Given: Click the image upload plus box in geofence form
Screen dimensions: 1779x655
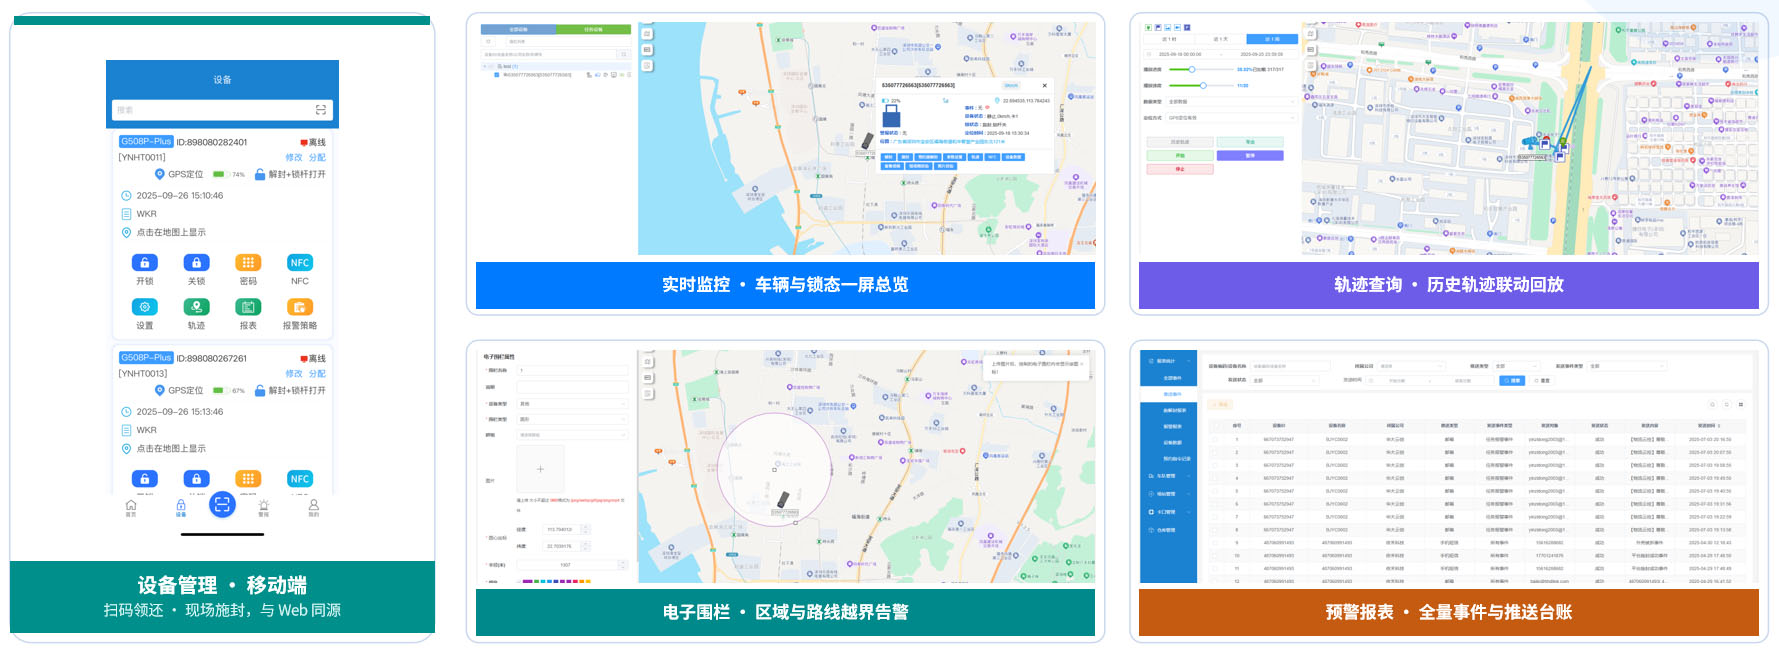Looking at the screenshot, I should tap(540, 469).
